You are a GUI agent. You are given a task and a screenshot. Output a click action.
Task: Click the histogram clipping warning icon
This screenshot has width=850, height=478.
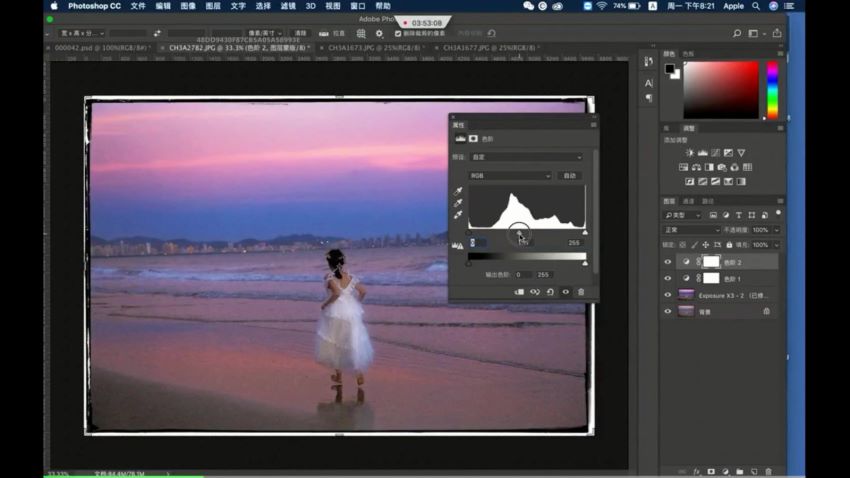(458, 246)
